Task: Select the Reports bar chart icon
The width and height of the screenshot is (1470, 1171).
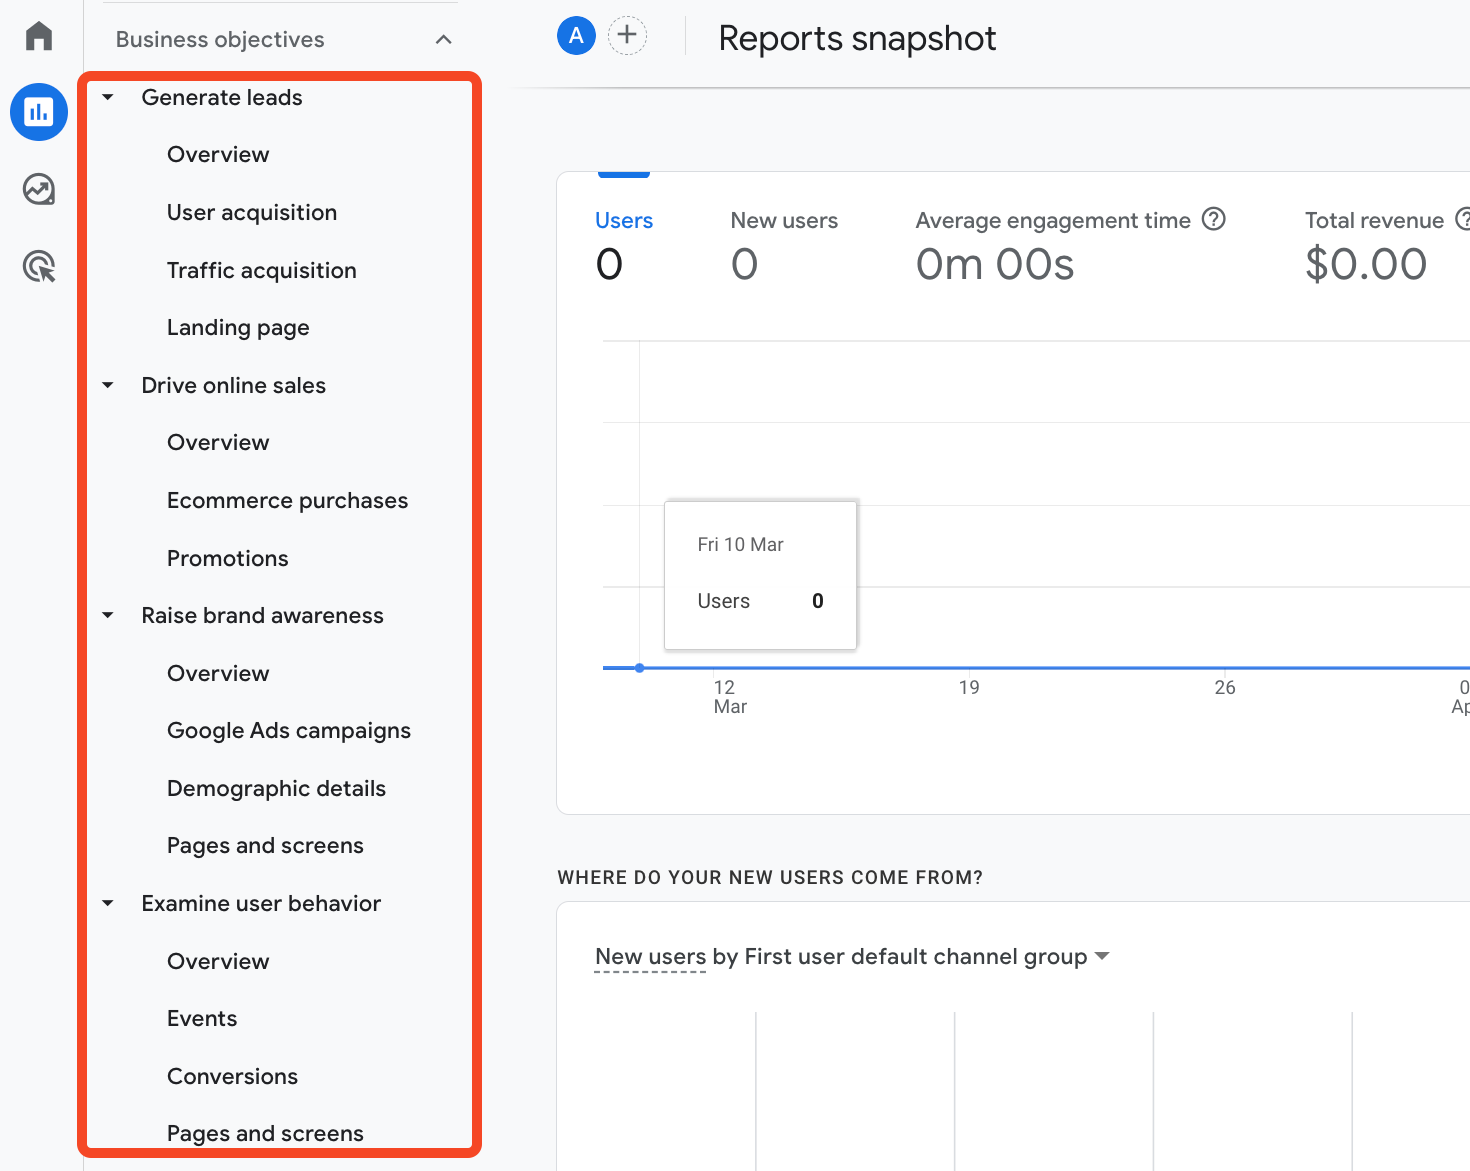Action: 39,112
